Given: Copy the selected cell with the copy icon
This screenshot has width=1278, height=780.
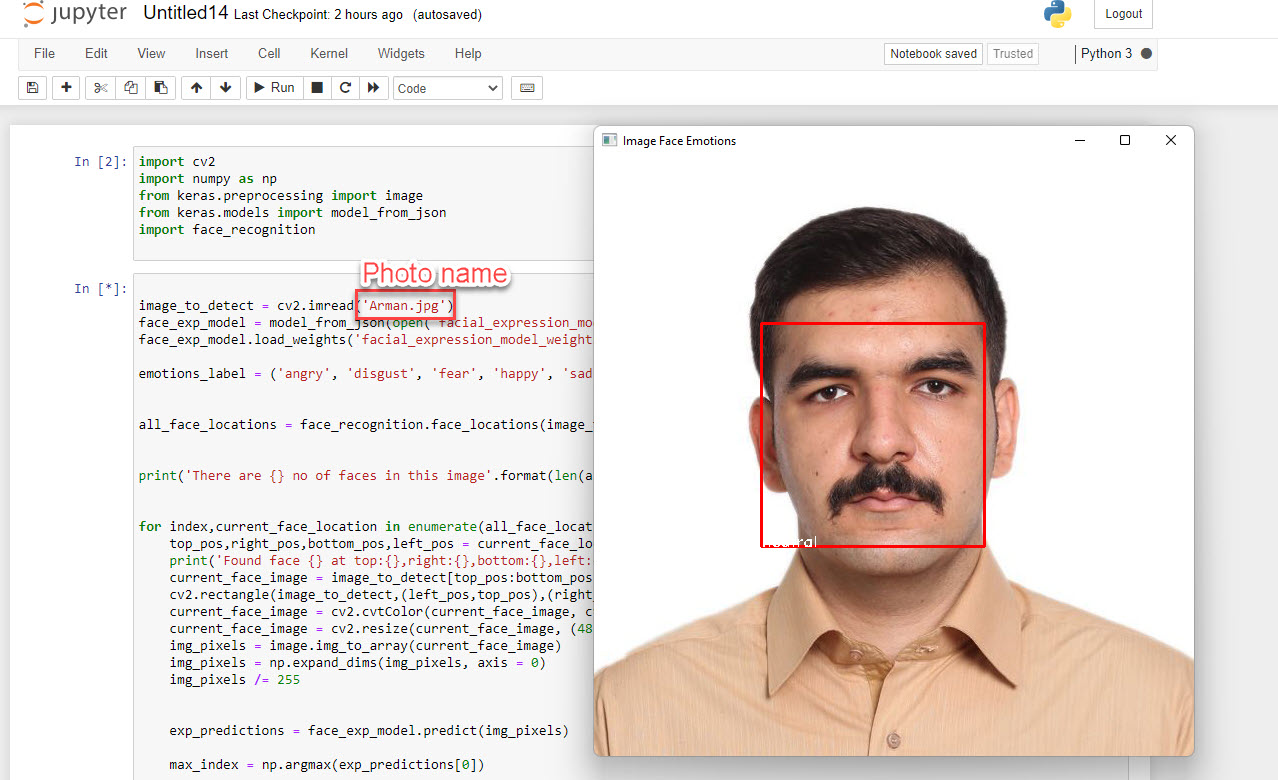Looking at the screenshot, I should pos(130,87).
